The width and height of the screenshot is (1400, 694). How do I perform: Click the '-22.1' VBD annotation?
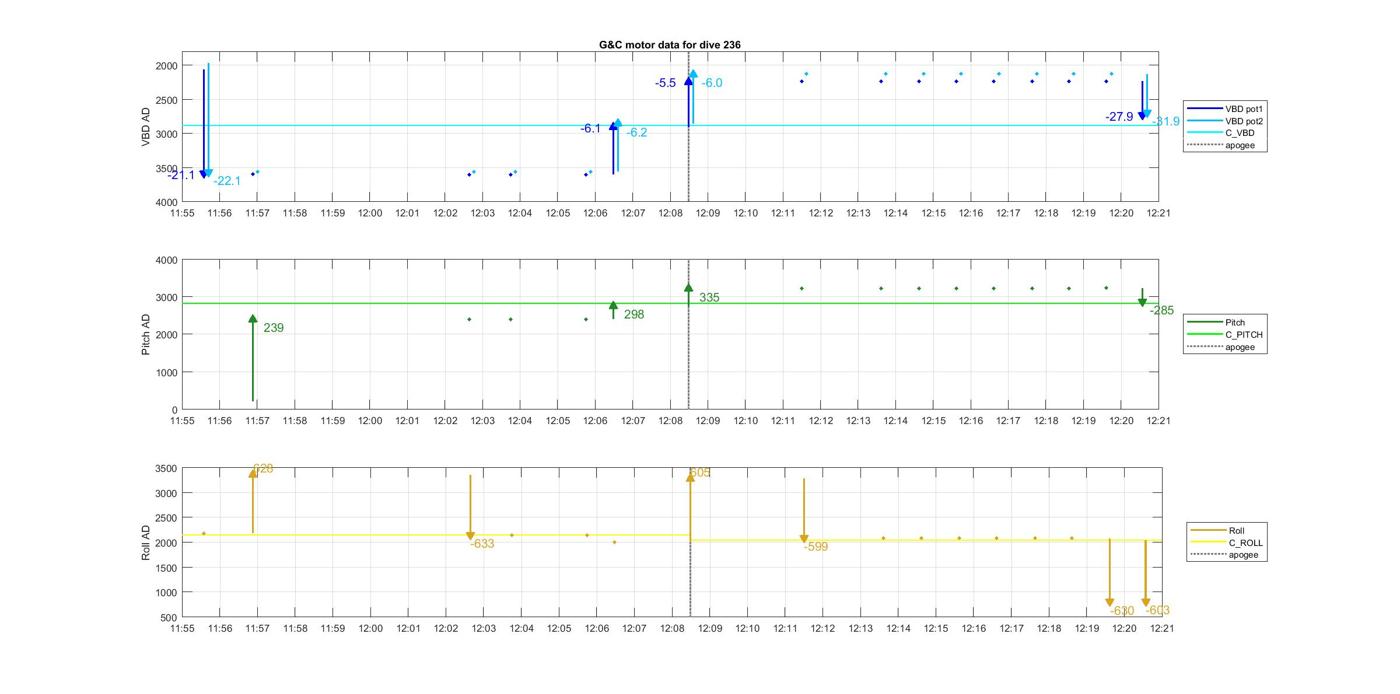227,181
